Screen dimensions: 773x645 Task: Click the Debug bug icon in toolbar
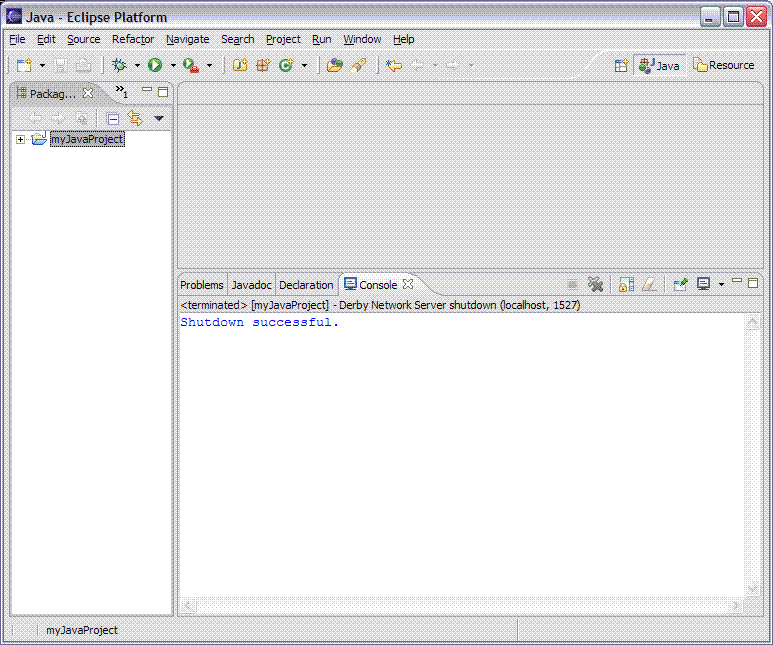(x=119, y=65)
